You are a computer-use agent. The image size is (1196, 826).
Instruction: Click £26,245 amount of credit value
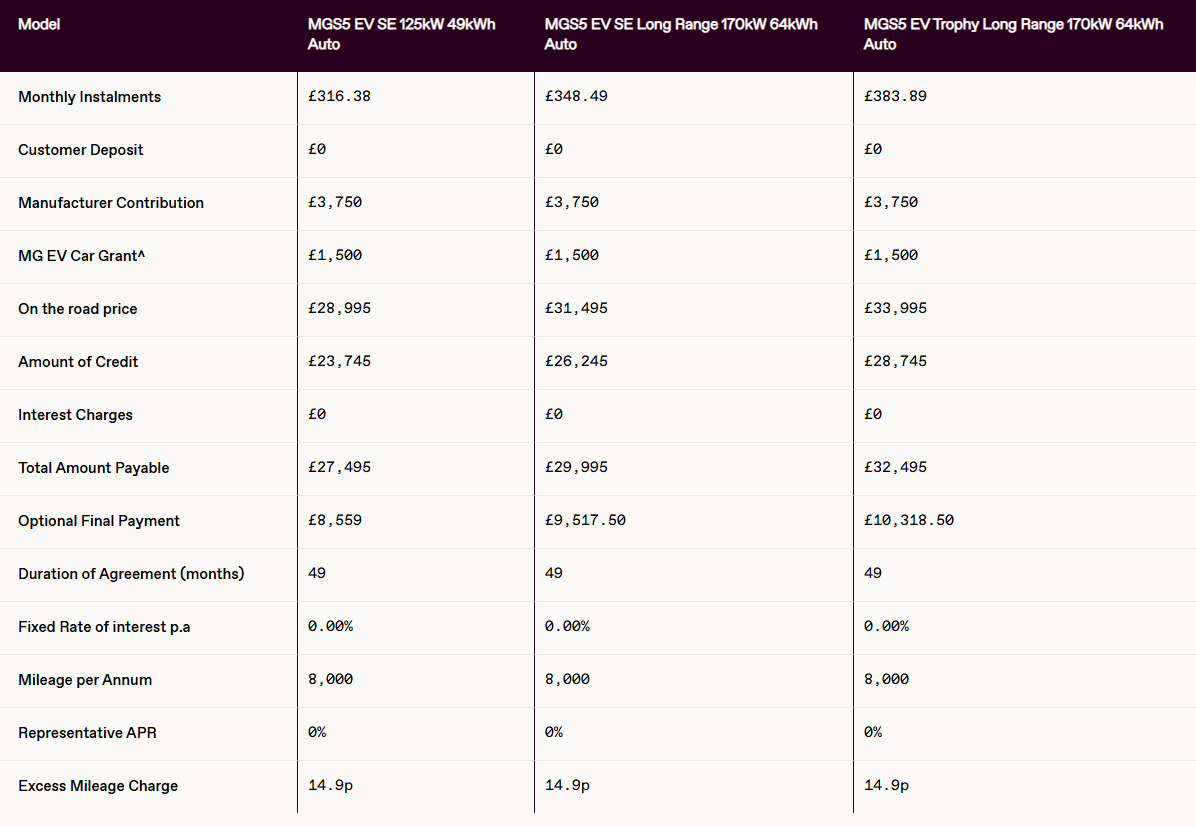[576, 361]
